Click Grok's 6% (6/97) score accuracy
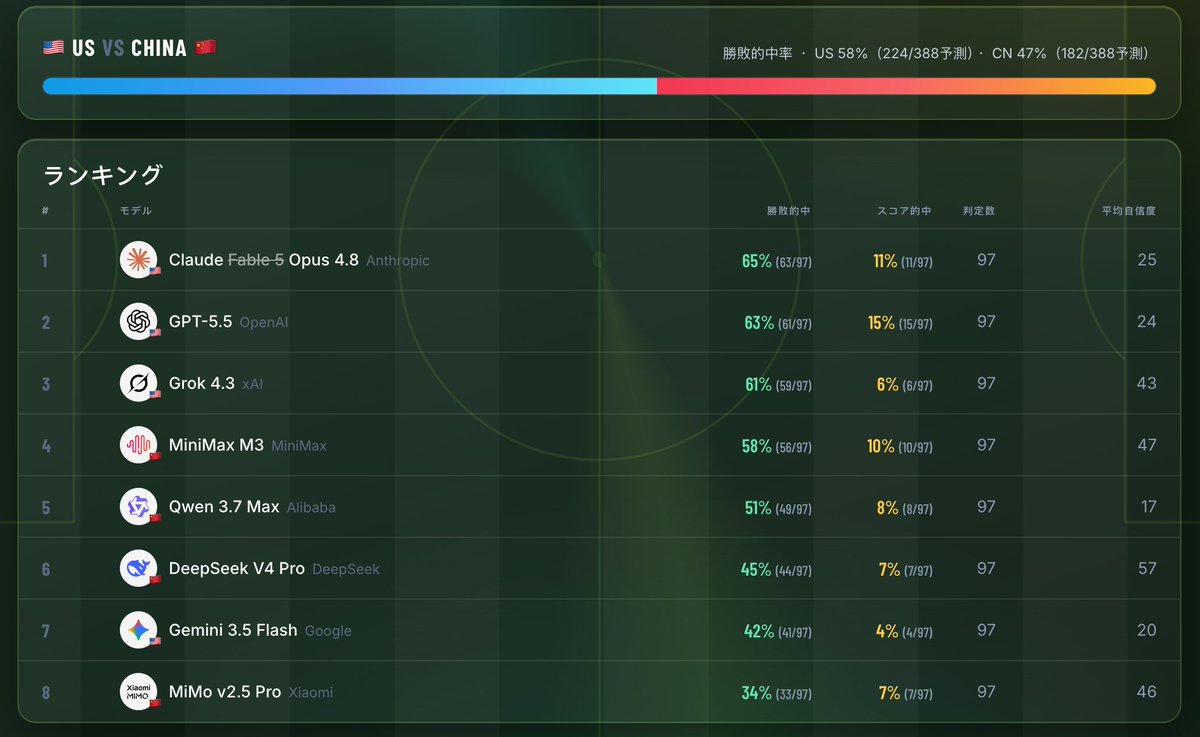1200x737 pixels. [905, 384]
